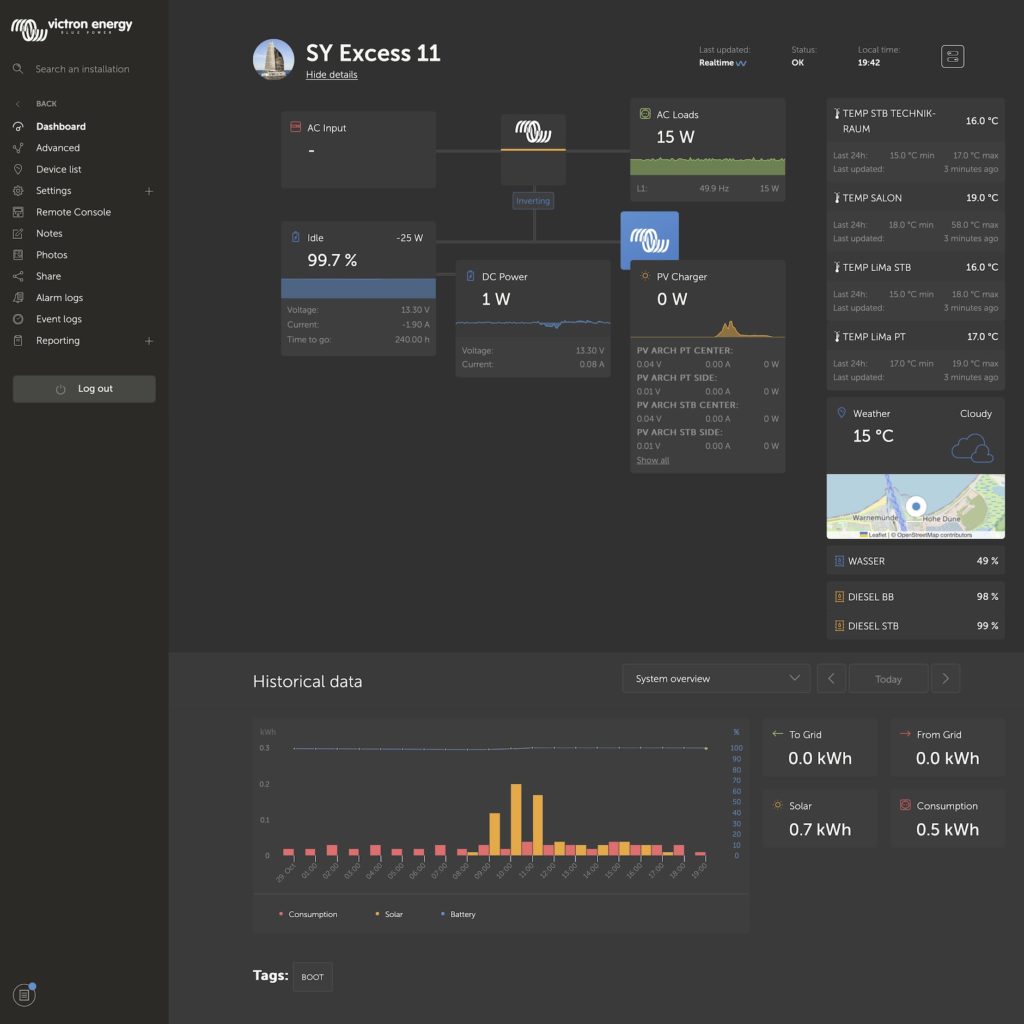
Task: Go to previous day in historical data
Action: tap(831, 679)
